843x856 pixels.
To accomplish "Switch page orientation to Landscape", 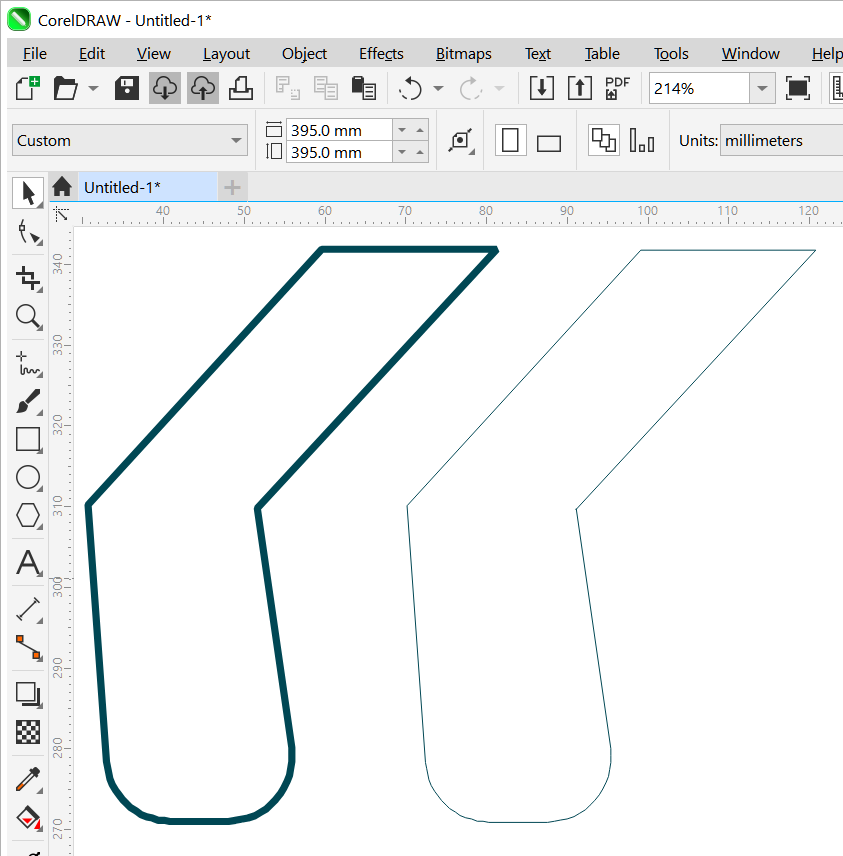I will tap(549, 142).
